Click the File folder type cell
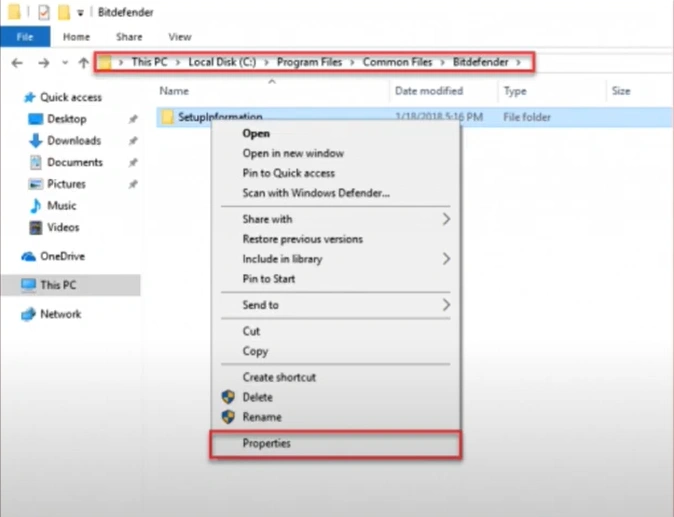Viewport: 674px width, 517px height. click(527, 117)
